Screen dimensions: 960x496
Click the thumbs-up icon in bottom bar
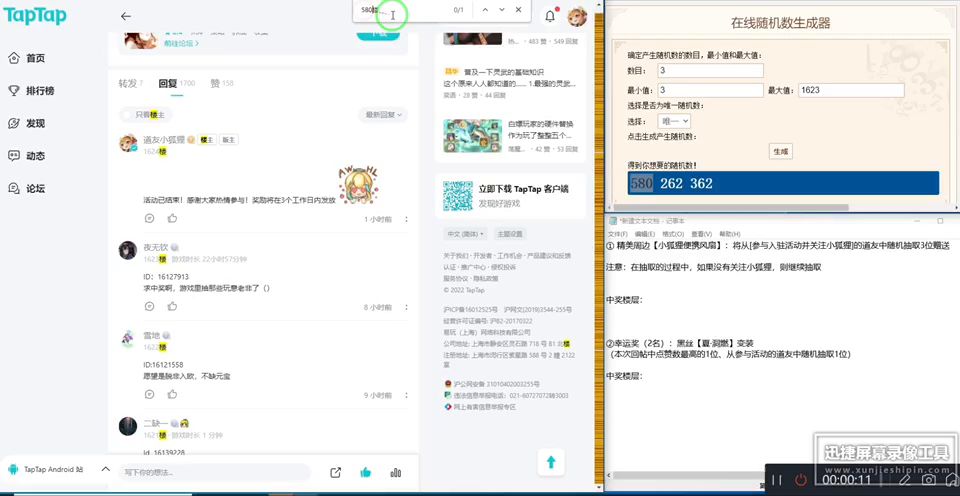click(x=366, y=472)
